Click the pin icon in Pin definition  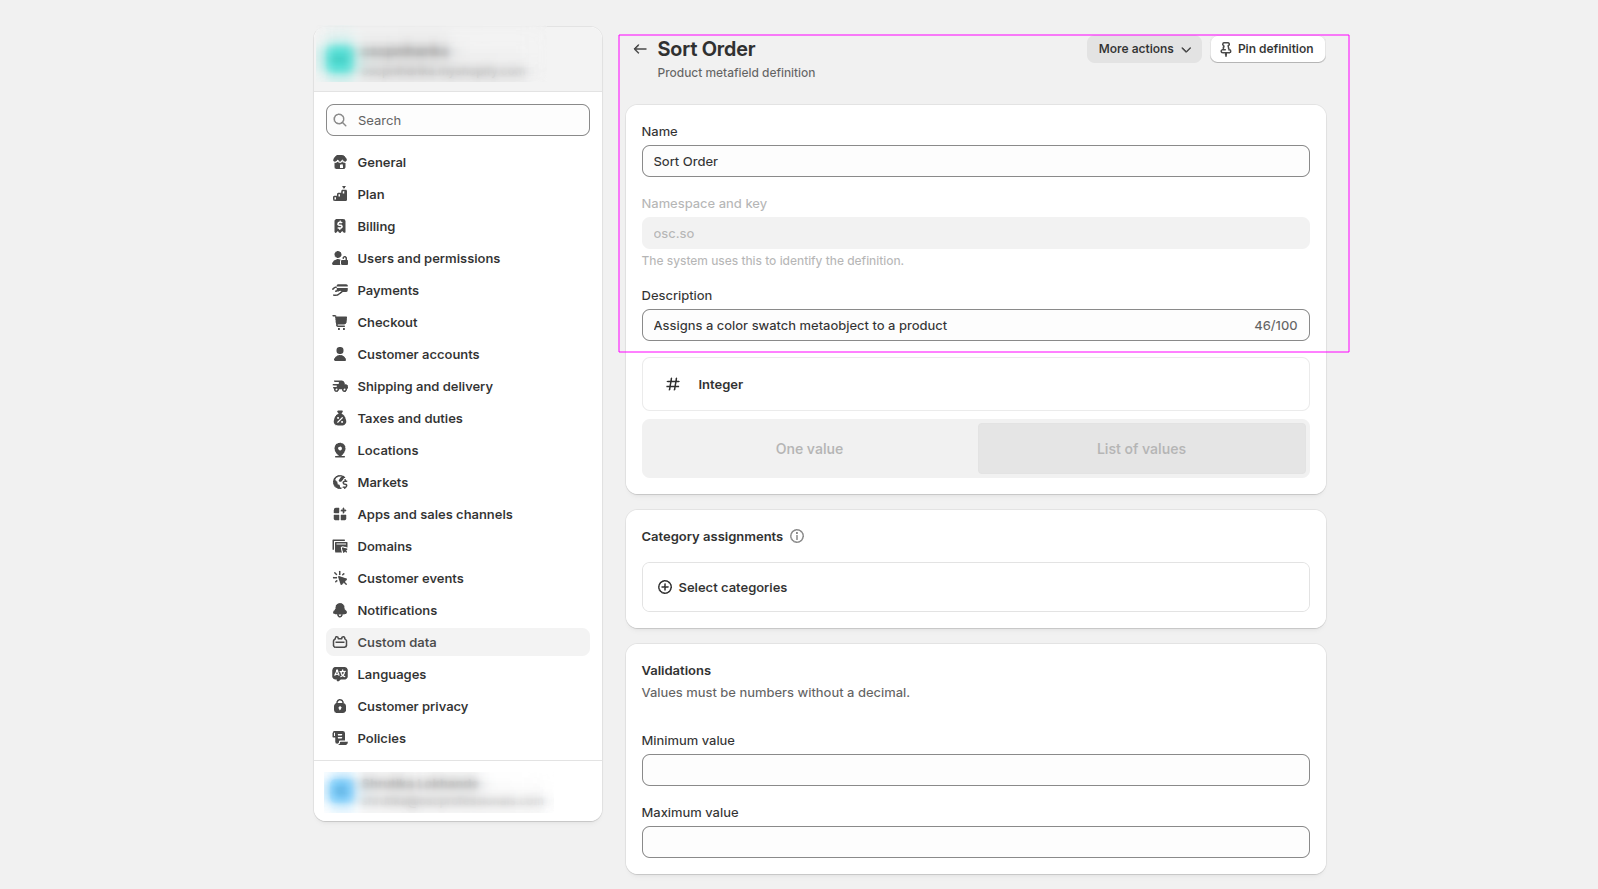point(1226,49)
